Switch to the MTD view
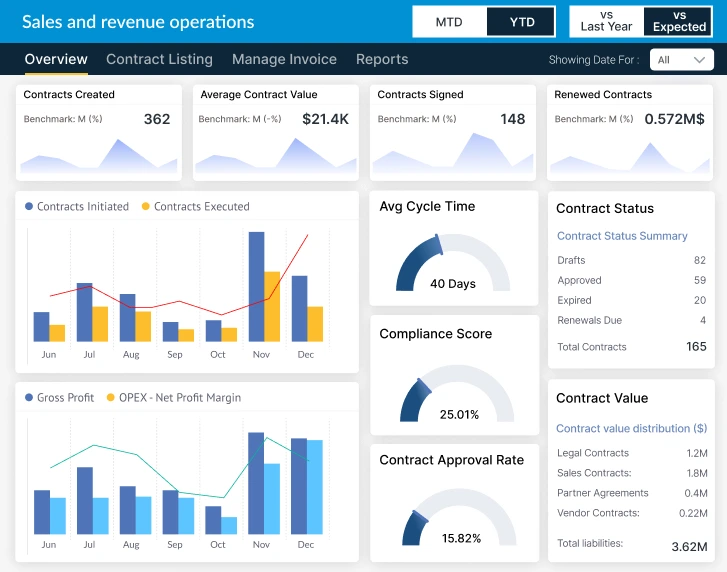727x572 pixels. point(449,21)
